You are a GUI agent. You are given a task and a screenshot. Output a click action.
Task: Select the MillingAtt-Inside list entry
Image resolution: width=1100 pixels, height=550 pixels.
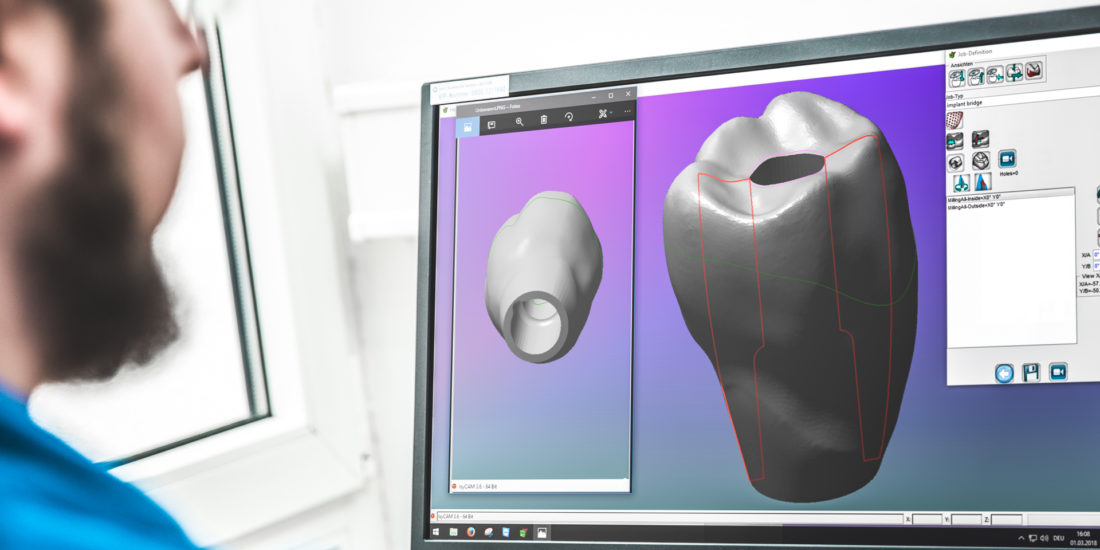coord(1010,198)
